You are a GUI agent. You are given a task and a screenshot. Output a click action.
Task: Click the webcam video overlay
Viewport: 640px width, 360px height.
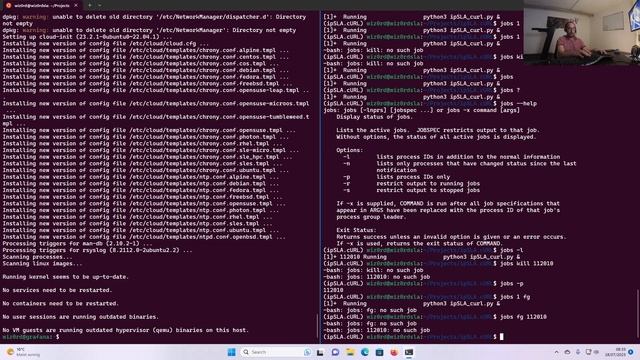(582, 32)
